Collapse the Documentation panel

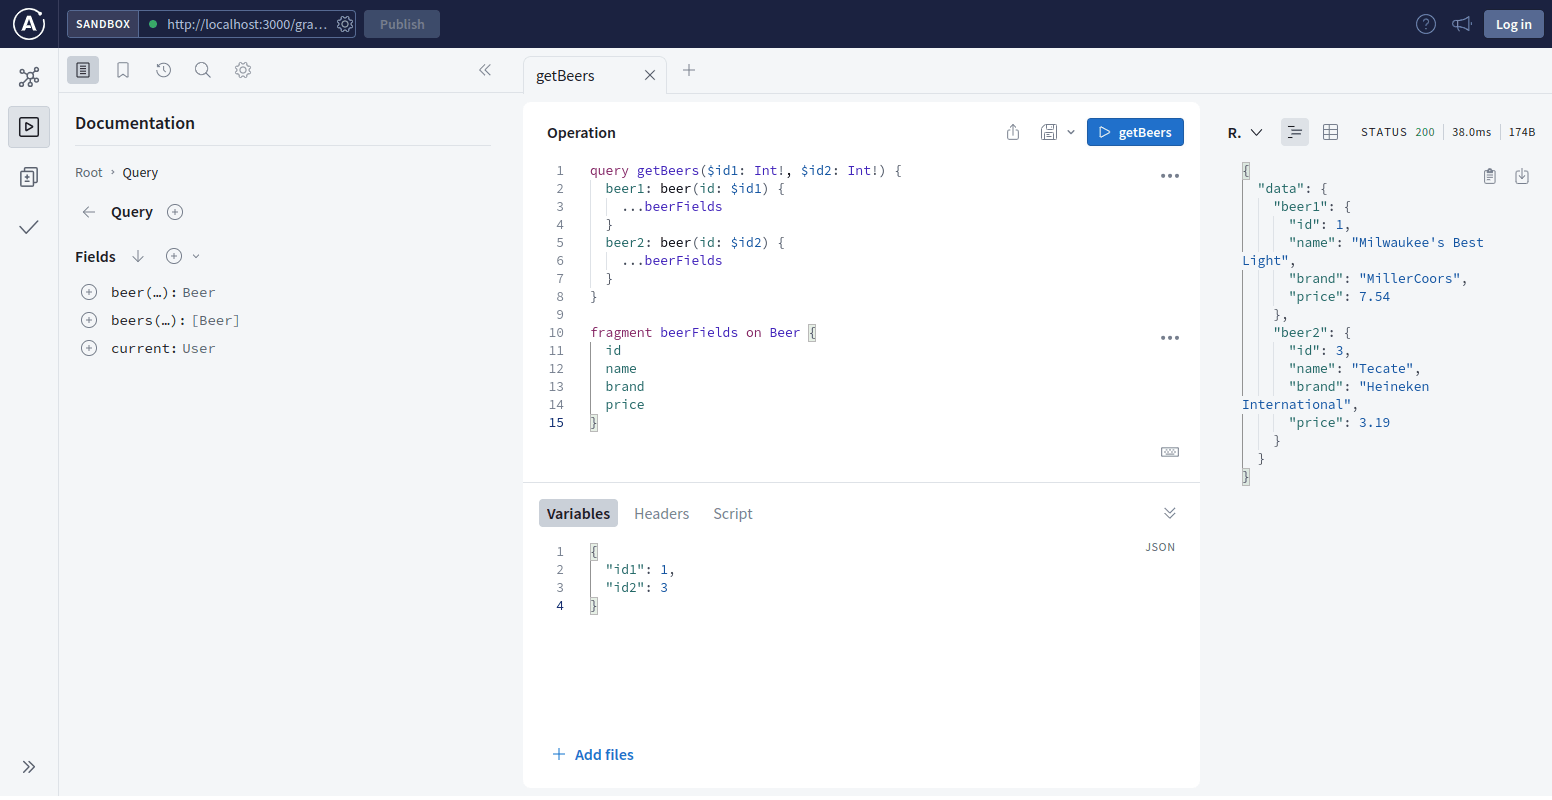[485, 70]
